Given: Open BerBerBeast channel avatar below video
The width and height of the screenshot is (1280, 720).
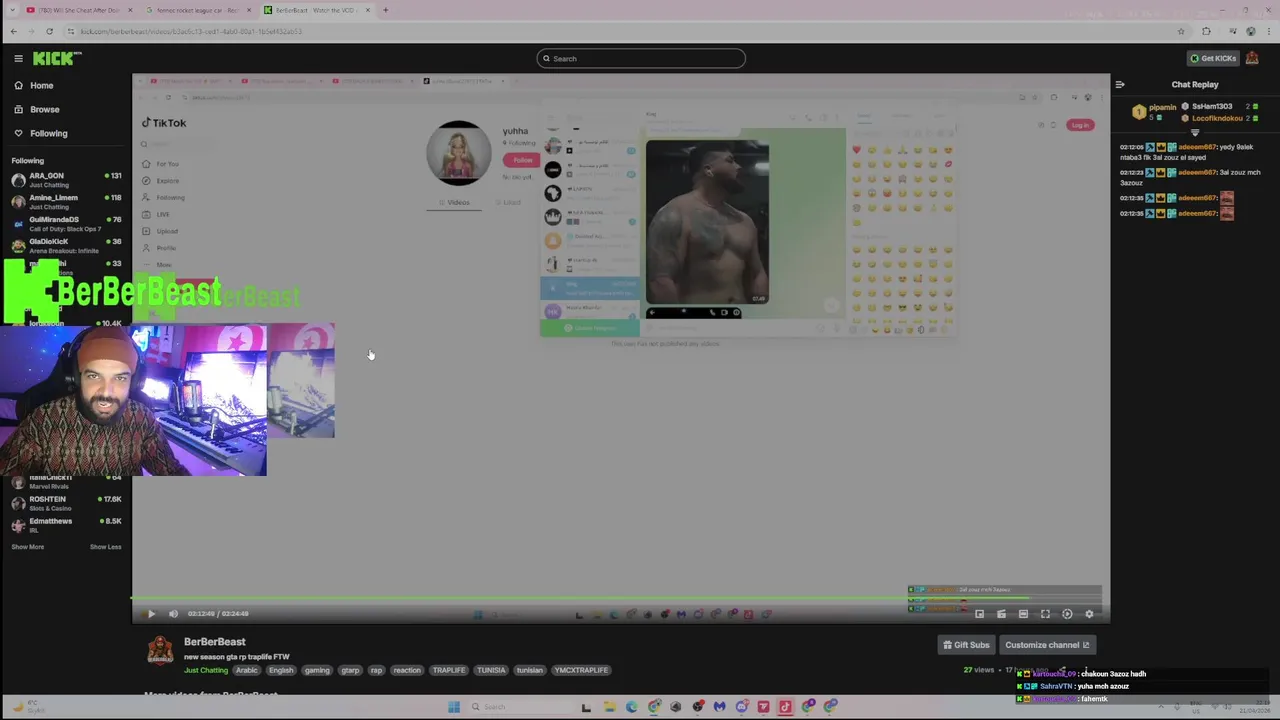Looking at the screenshot, I should pyautogui.click(x=160, y=651).
